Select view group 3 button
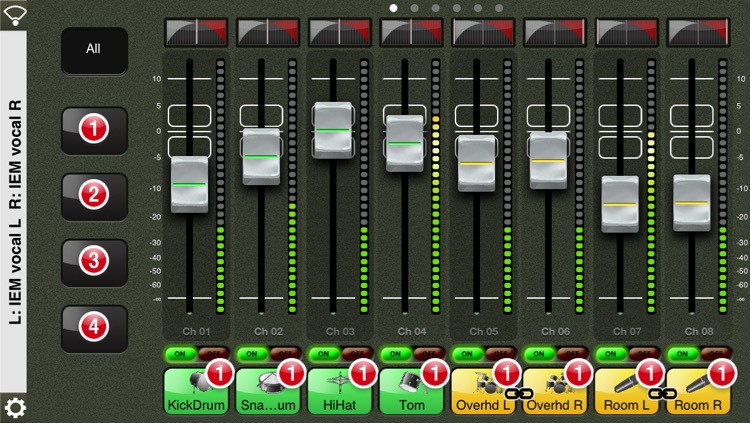This screenshot has height=423, width=750. coord(94,262)
